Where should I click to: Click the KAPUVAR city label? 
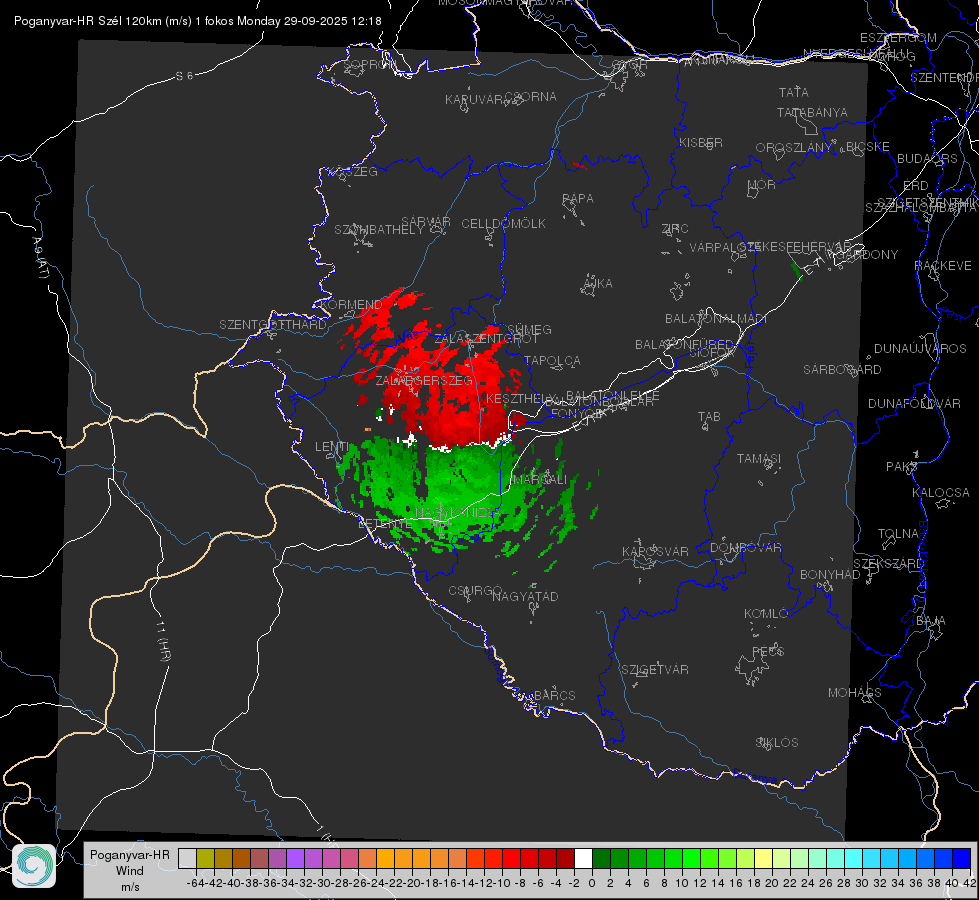coord(474,100)
